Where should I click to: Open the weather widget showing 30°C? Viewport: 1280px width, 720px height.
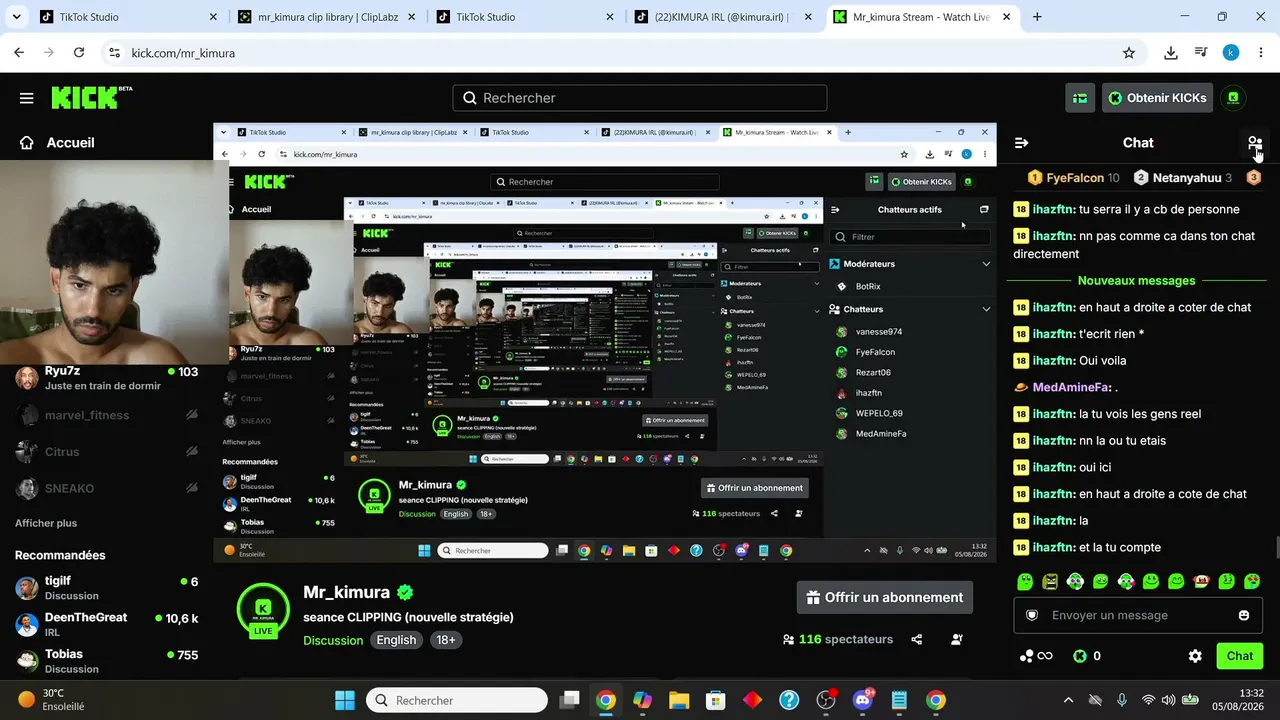click(52, 700)
